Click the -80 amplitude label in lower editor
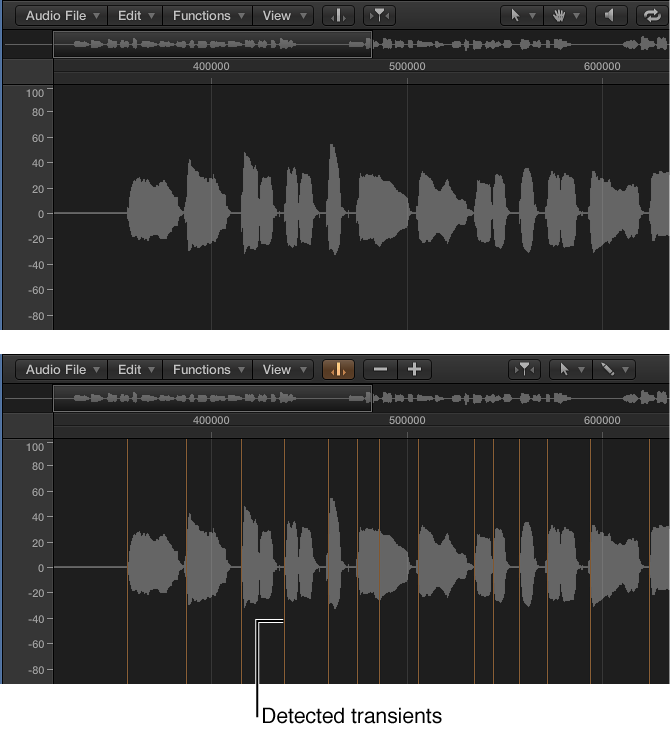The height and width of the screenshot is (734, 670). pyautogui.click(x=36, y=670)
